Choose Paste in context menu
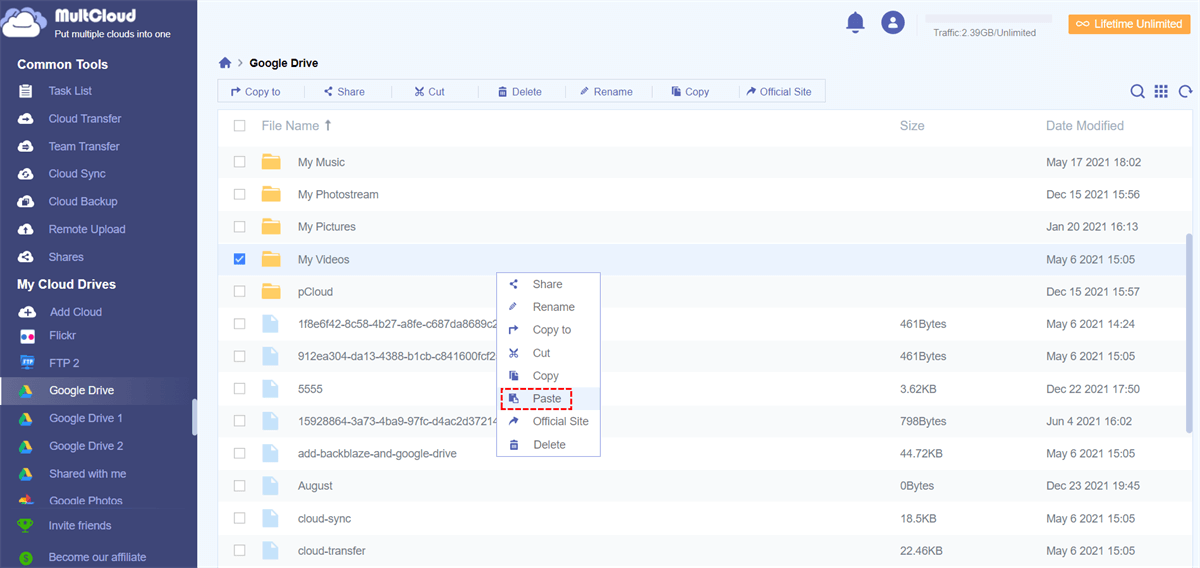 tap(548, 399)
